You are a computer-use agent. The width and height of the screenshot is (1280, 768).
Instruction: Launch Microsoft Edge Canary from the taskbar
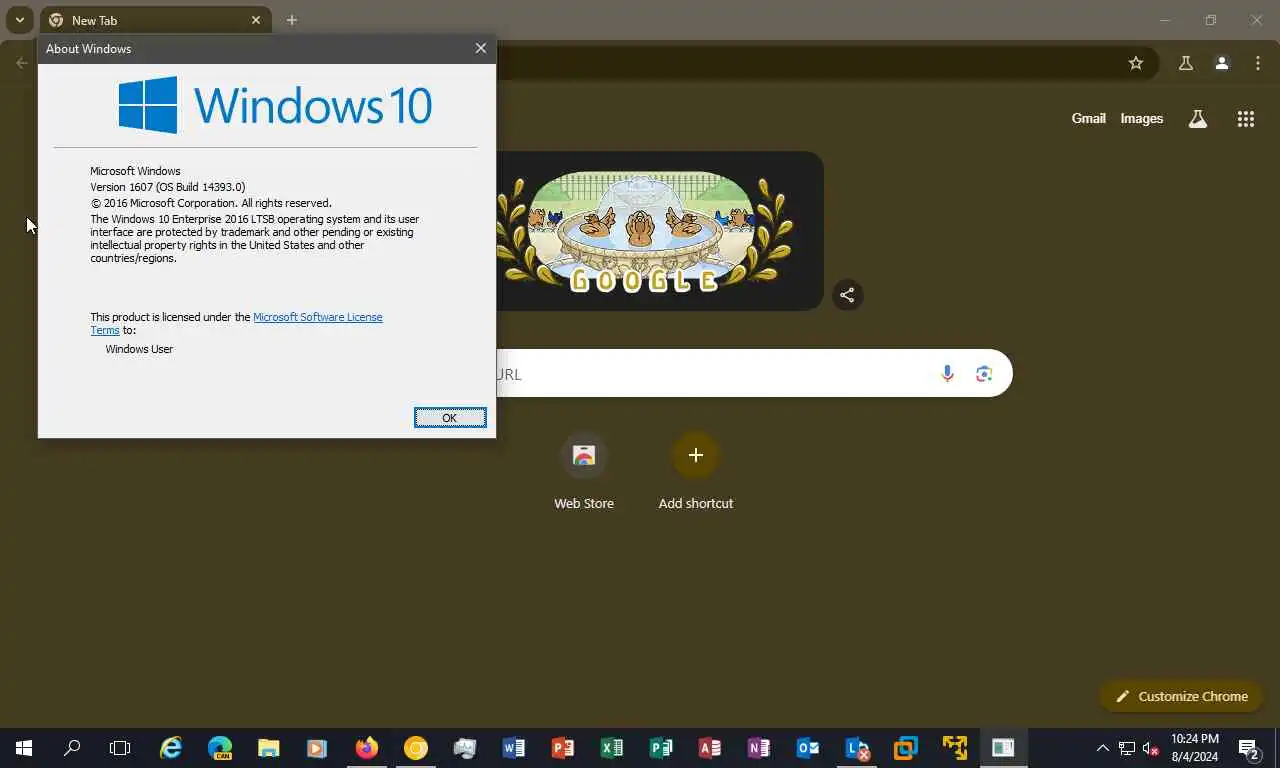[x=220, y=748]
